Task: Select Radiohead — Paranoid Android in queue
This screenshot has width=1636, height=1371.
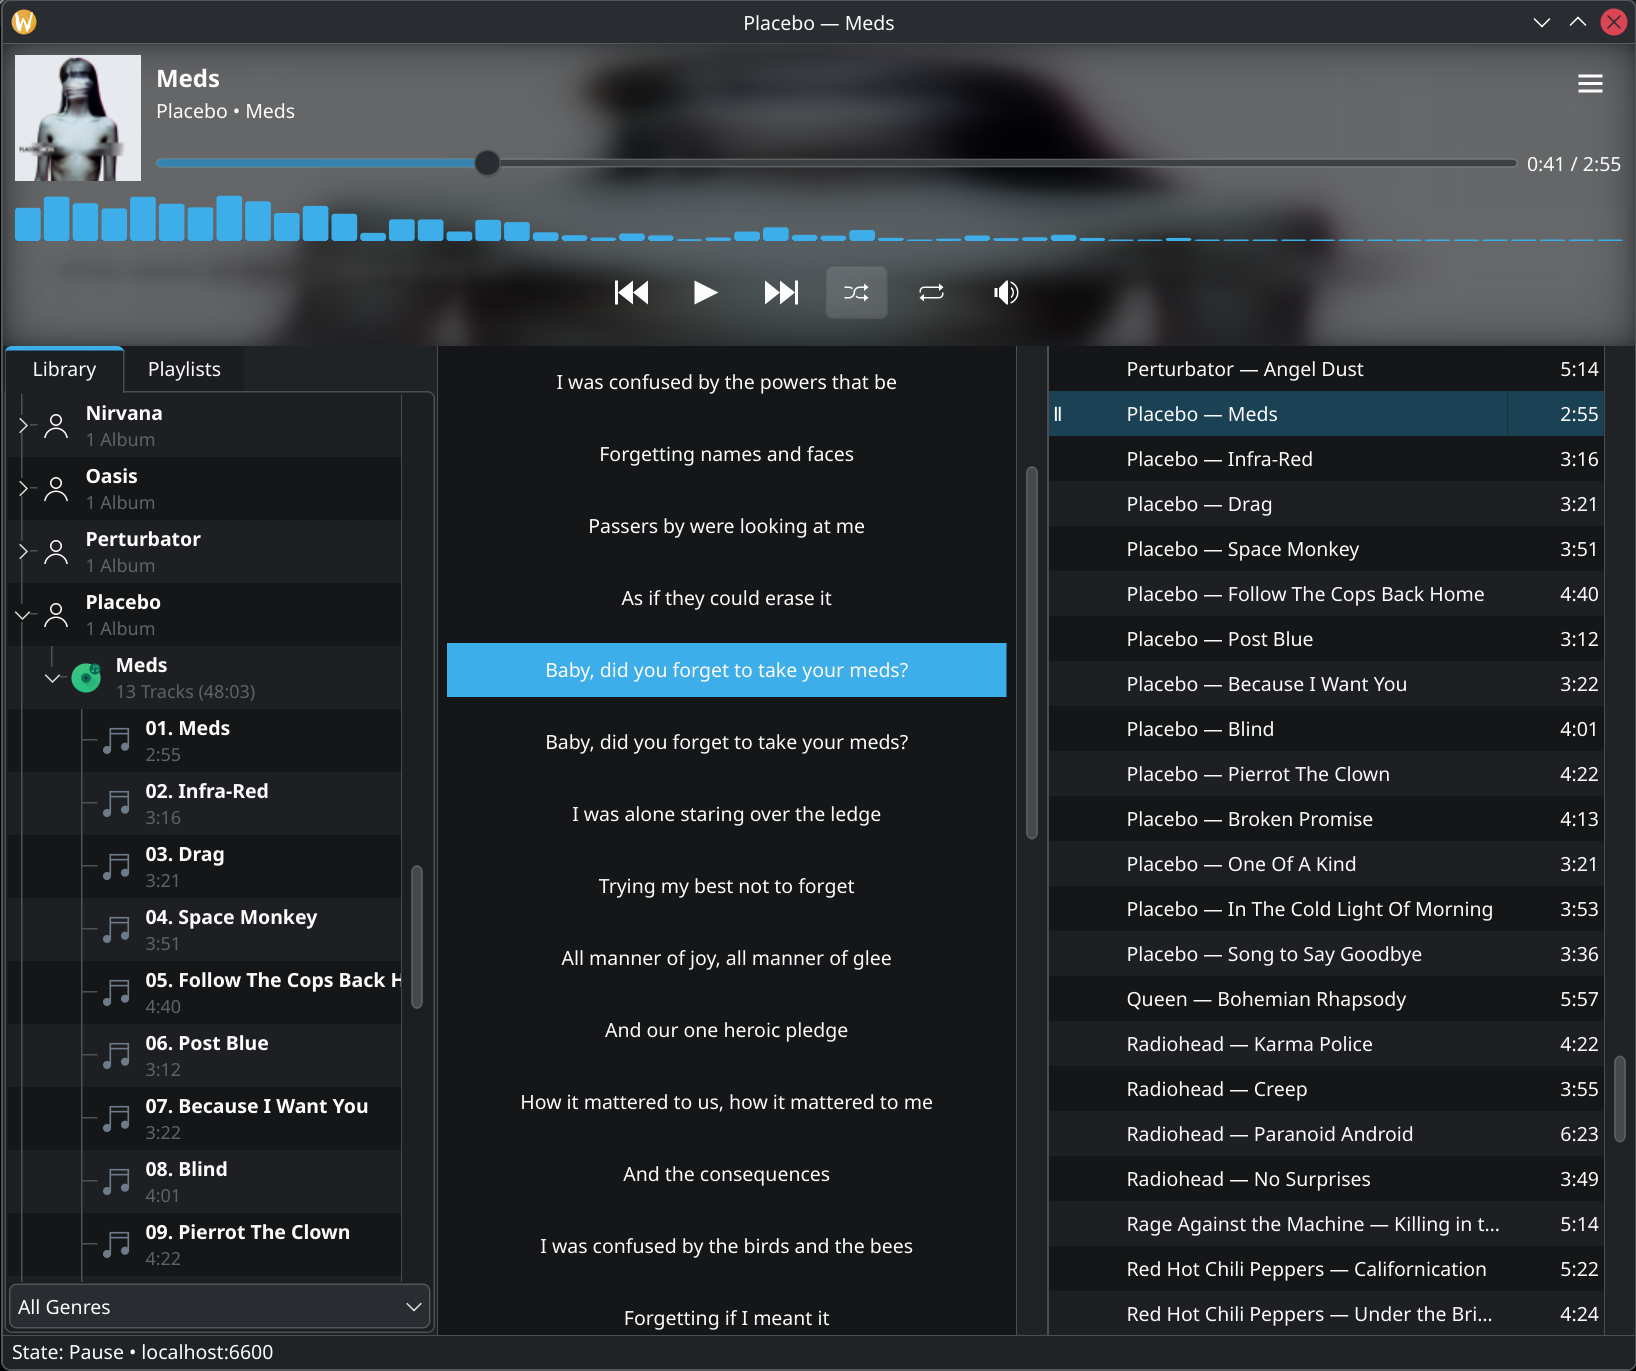Action: [1327, 1134]
